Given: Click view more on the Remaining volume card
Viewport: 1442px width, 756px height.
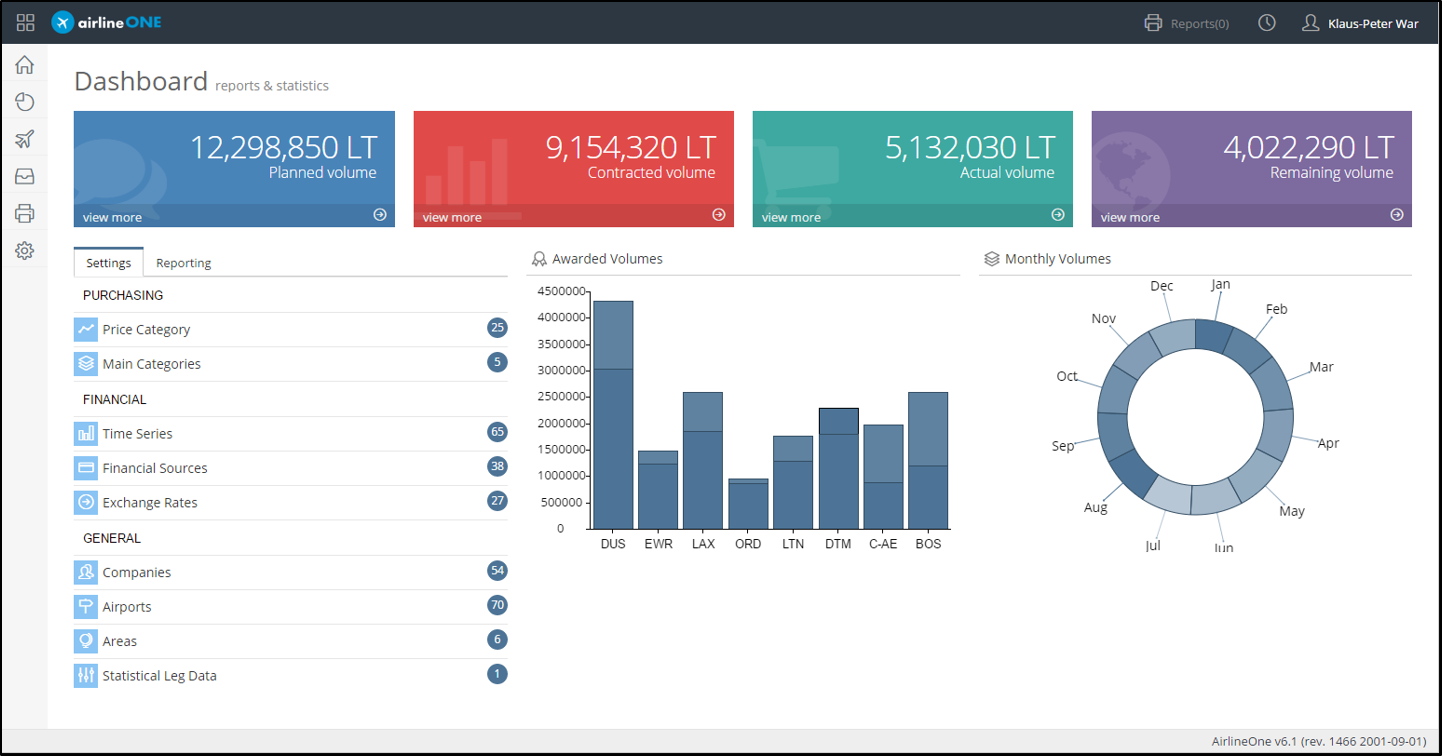Looking at the screenshot, I should pos(1129,216).
